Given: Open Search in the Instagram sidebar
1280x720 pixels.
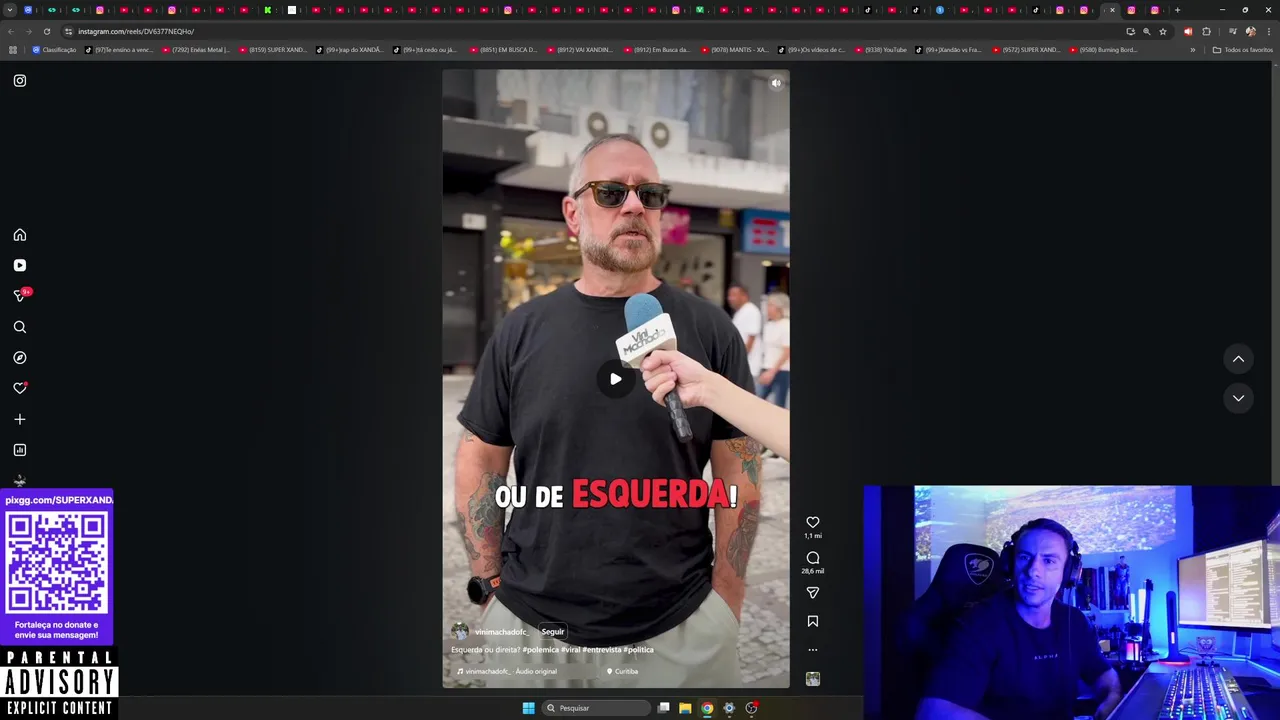Looking at the screenshot, I should (20, 327).
